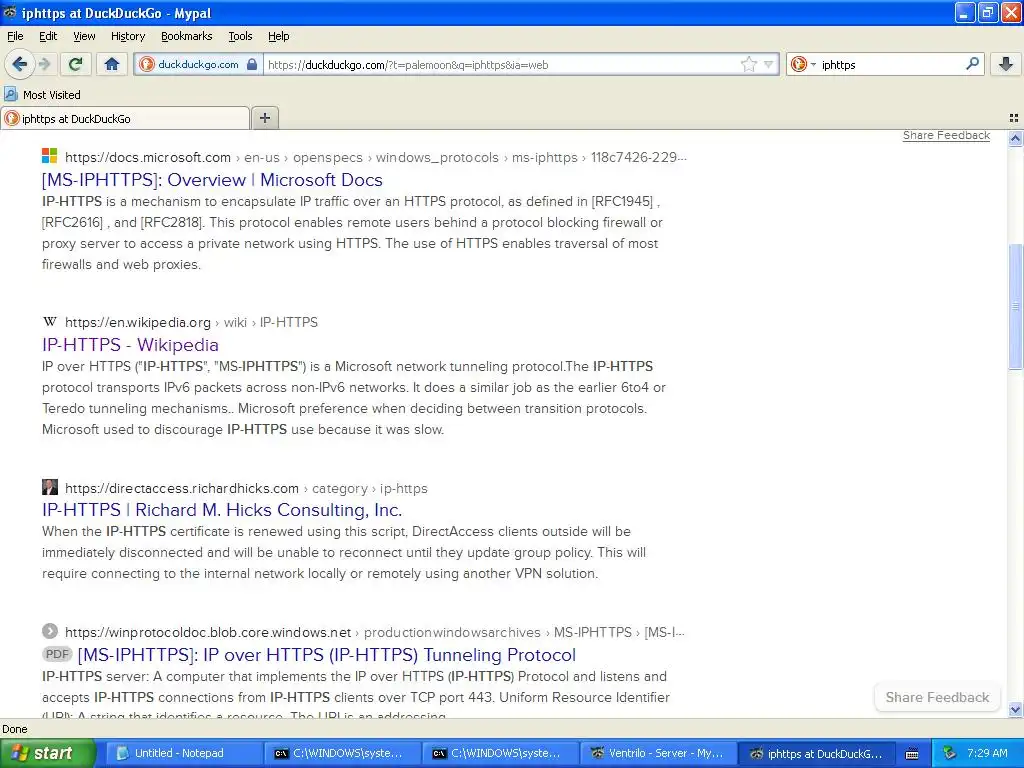Click the docs.microsoft.com result URL
The height and width of the screenshot is (768, 1024).
pos(148,157)
